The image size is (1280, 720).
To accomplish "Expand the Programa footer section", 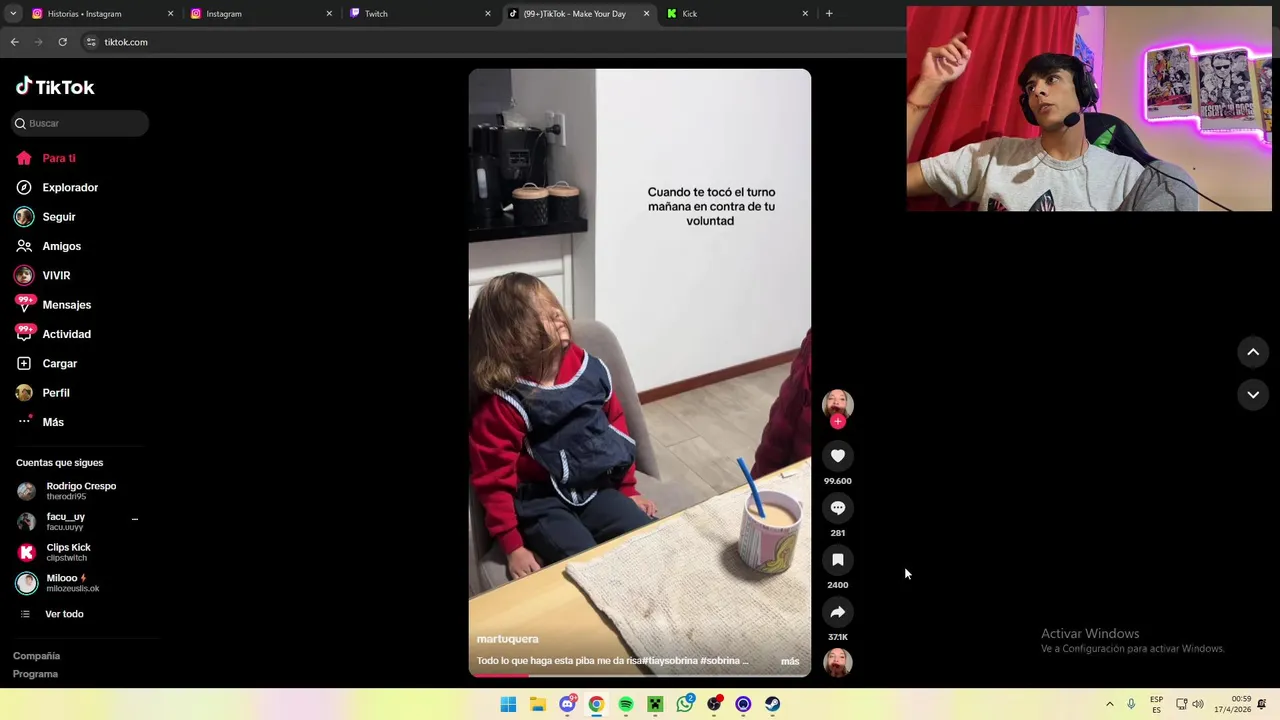I will pos(35,674).
